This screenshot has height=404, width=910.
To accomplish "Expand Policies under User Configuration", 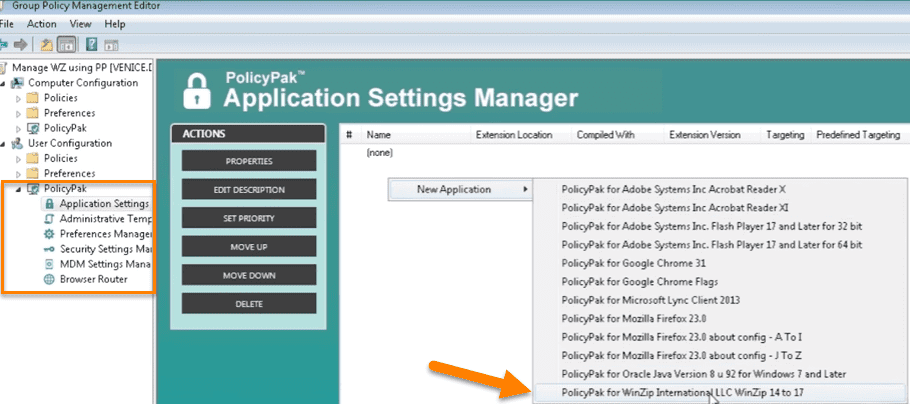I will 19,158.
